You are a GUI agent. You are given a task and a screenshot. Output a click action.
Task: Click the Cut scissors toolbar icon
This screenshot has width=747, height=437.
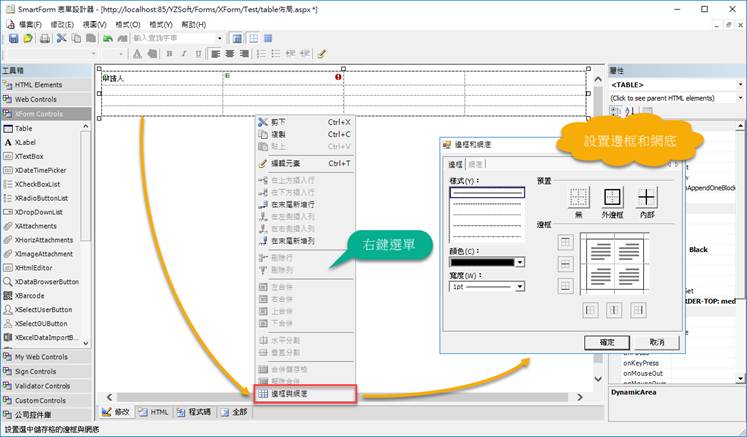[x=62, y=38]
